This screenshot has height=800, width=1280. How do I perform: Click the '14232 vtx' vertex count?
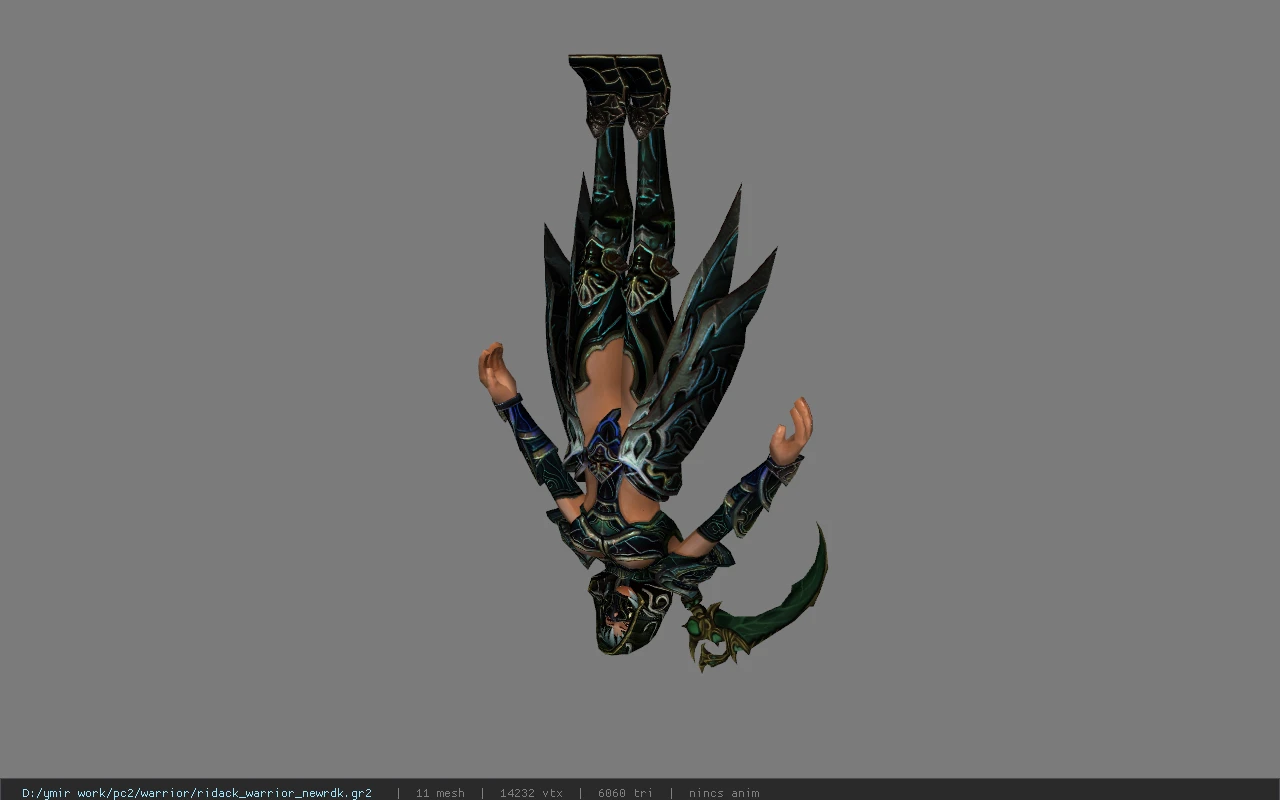coord(531,793)
